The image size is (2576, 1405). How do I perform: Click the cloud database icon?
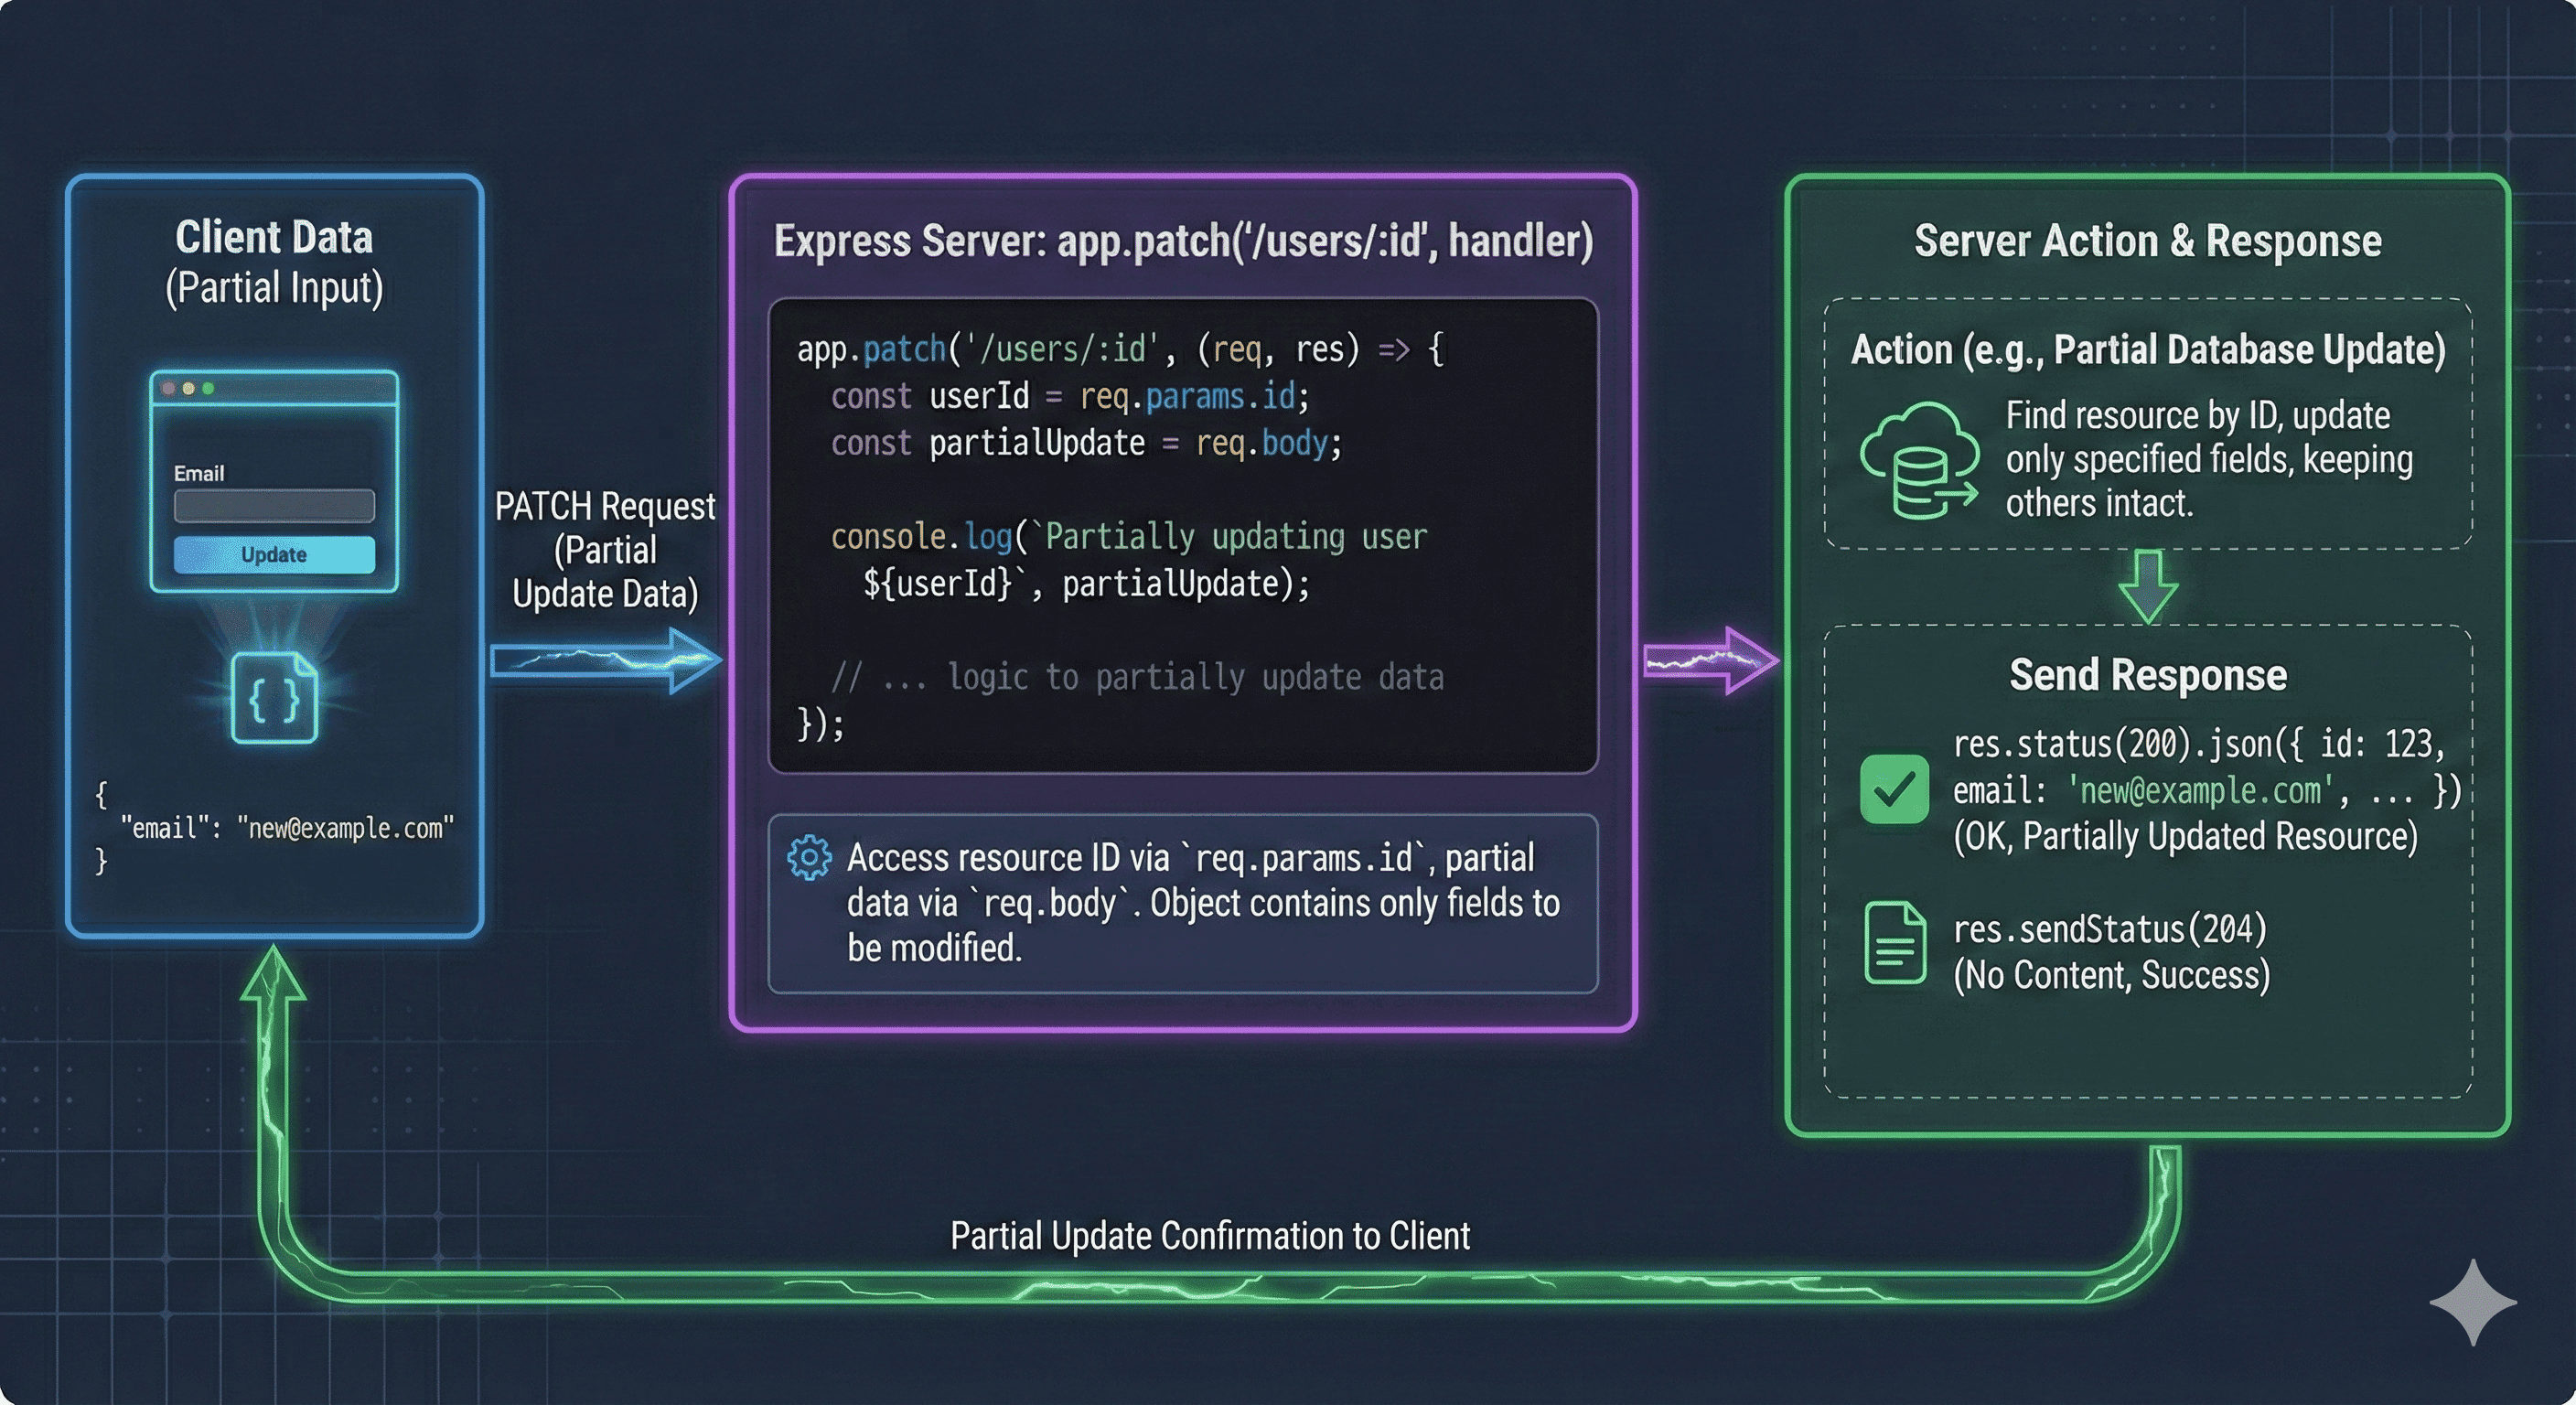[x=1917, y=460]
